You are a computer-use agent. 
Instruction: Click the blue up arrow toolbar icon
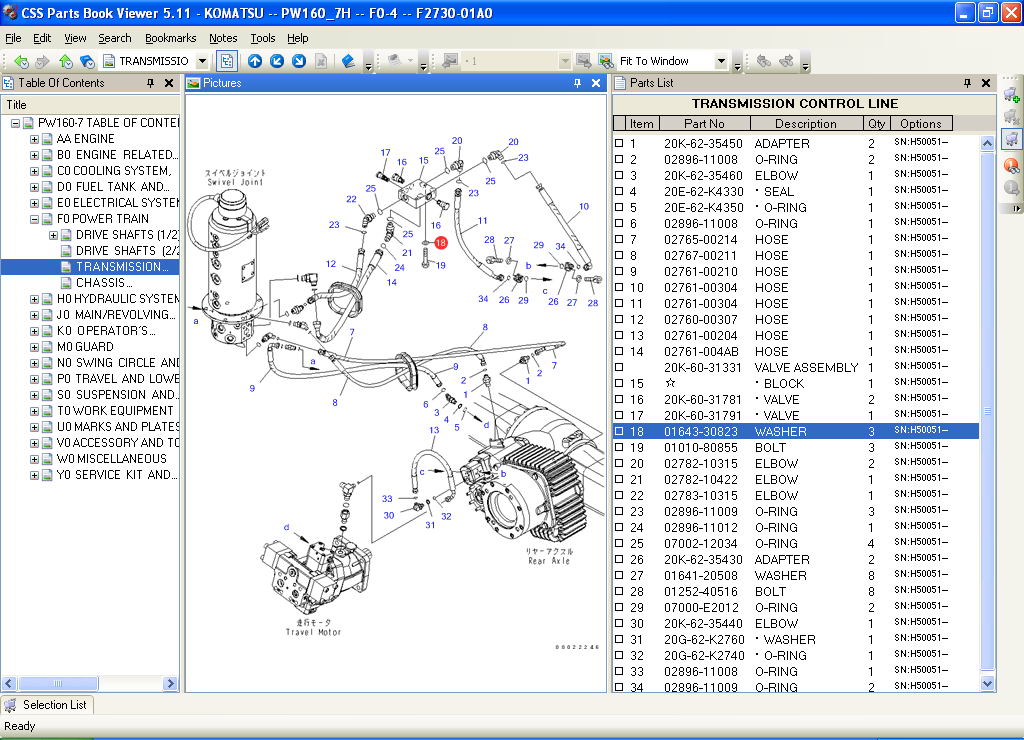point(255,61)
